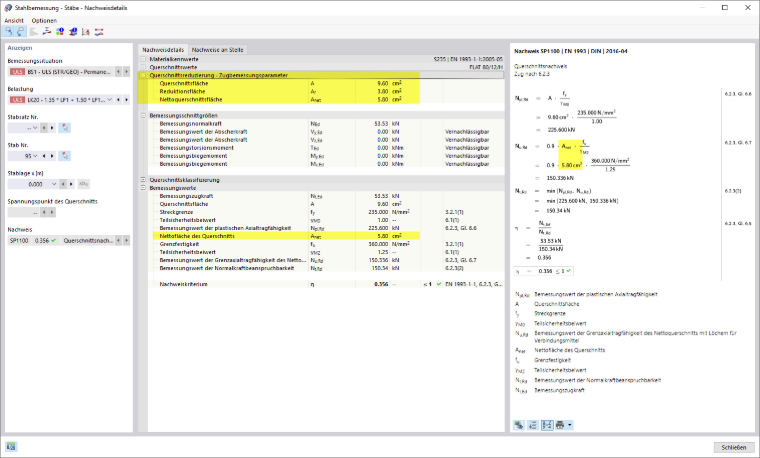The width and height of the screenshot is (760, 458).
Task: Click the Spannungspunkt des Querschnitts field
Action: 23,212
